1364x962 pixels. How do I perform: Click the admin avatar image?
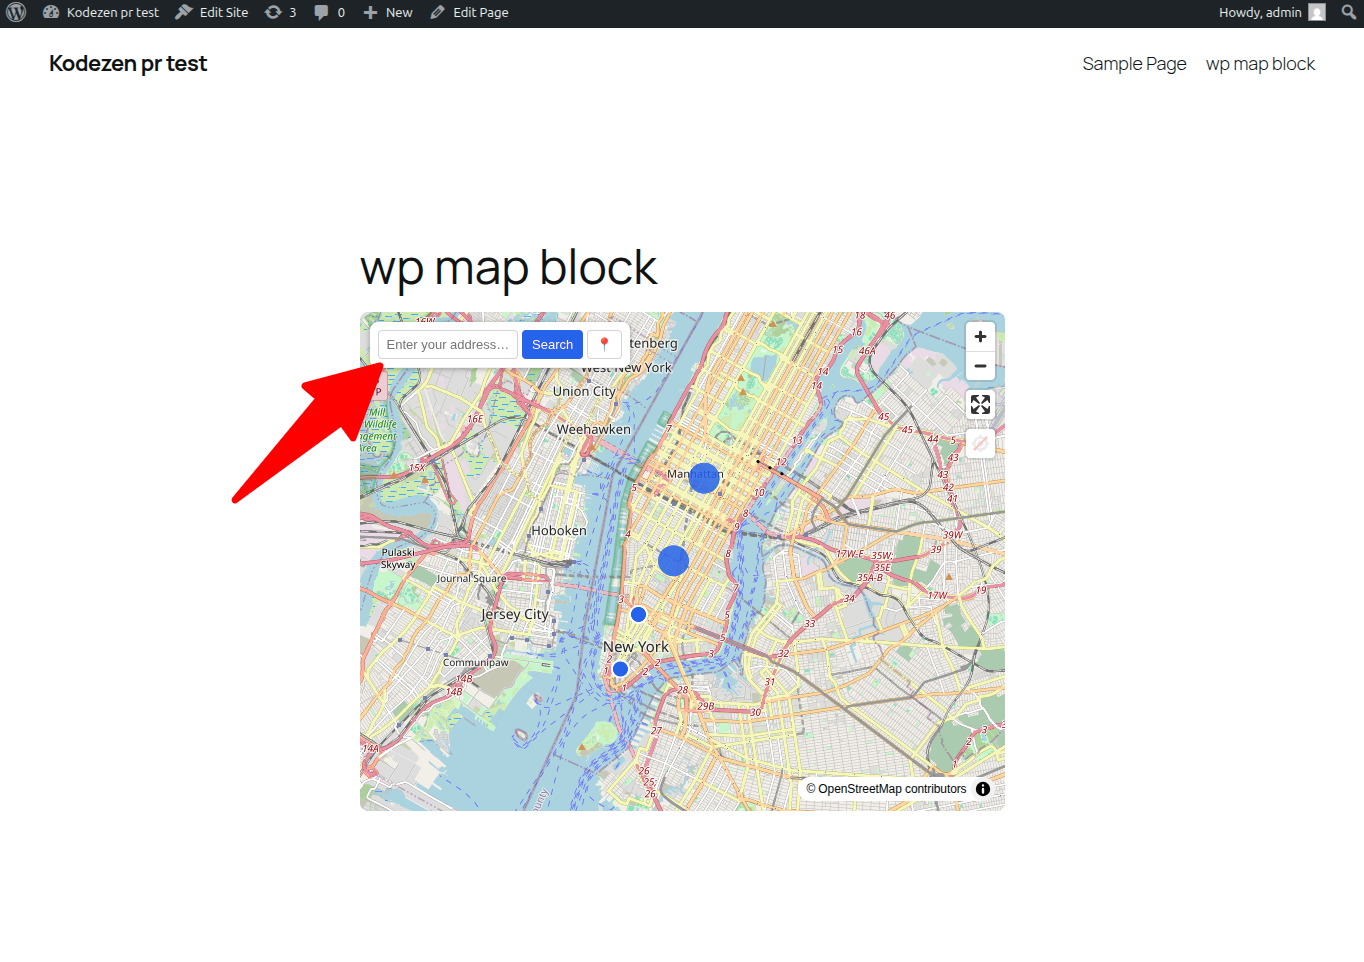(x=1317, y=13)
